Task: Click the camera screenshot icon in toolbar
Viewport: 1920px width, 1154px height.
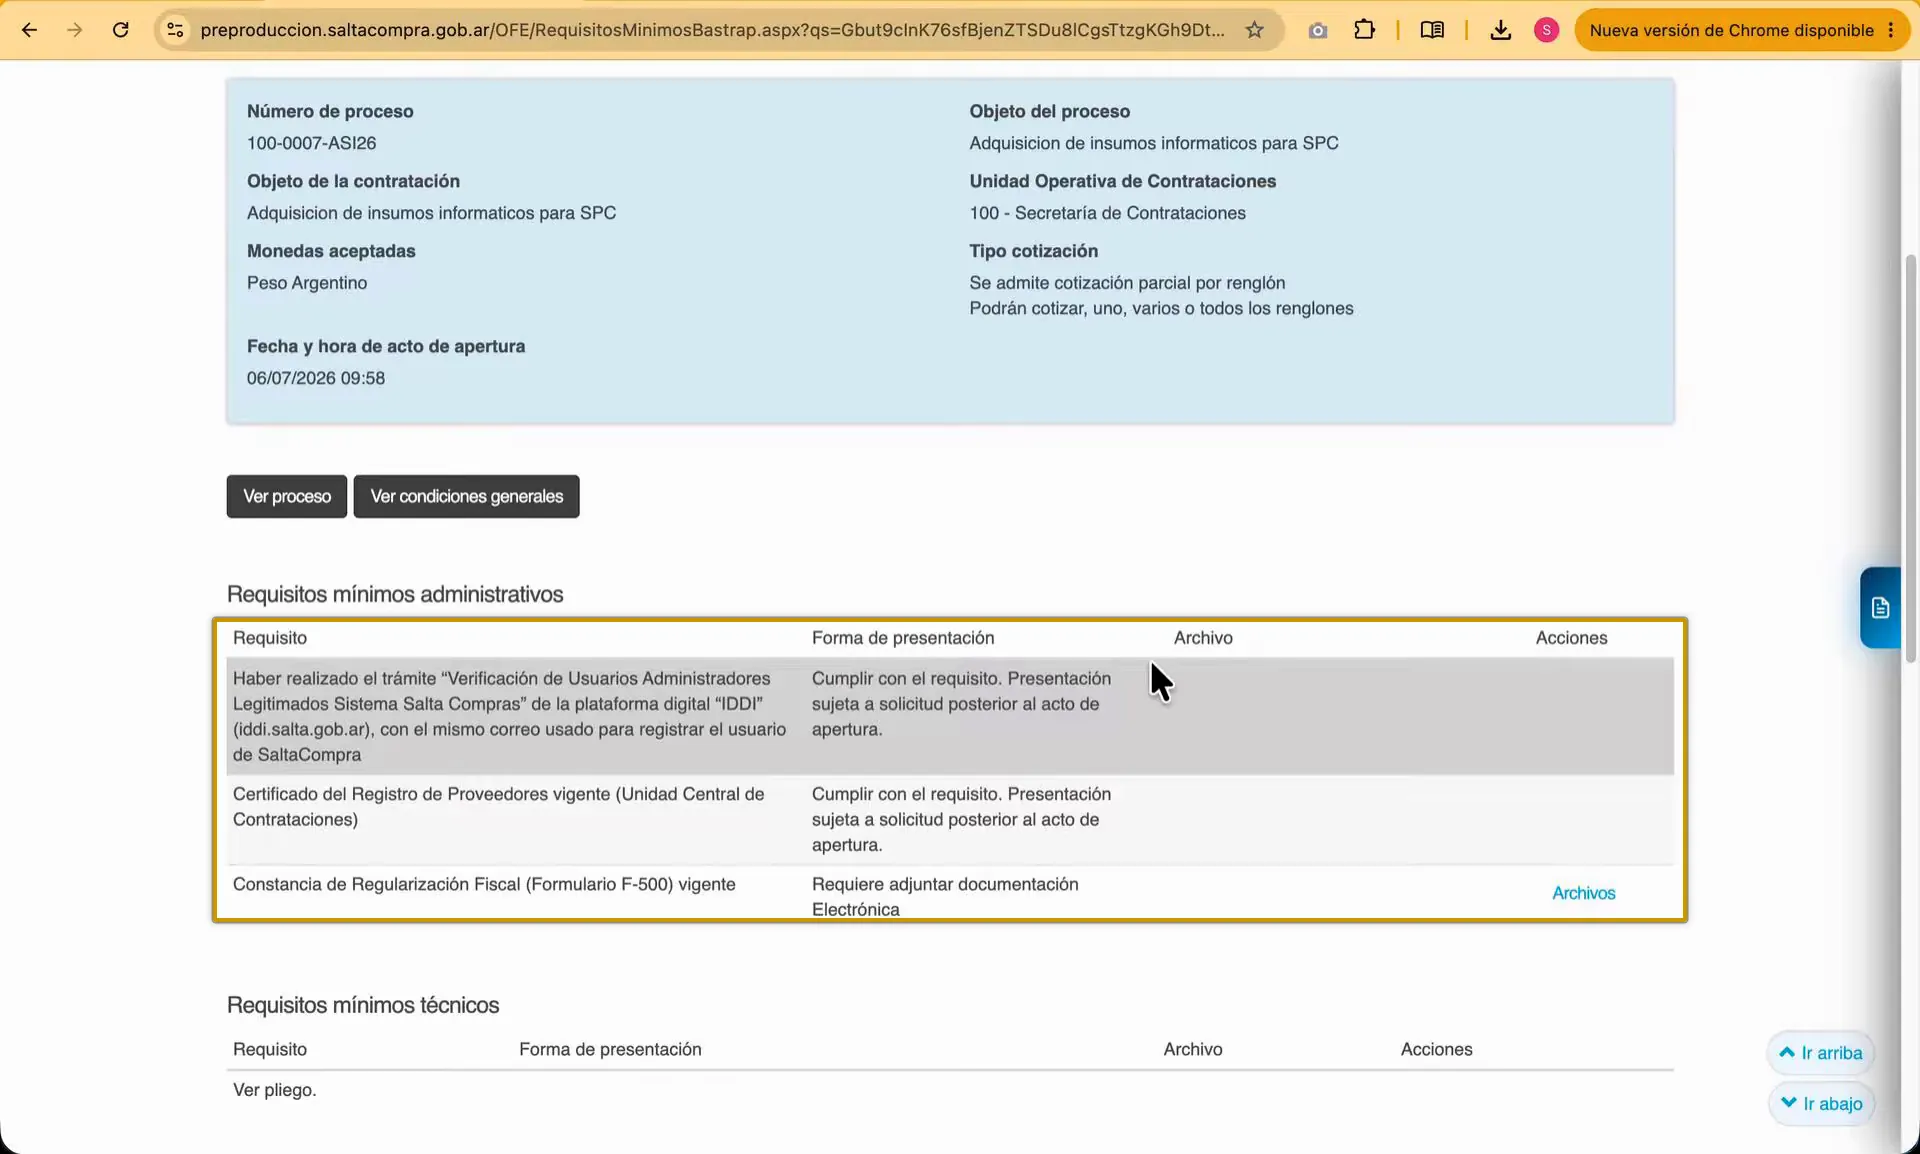Action: click(x=1318, y=30)
